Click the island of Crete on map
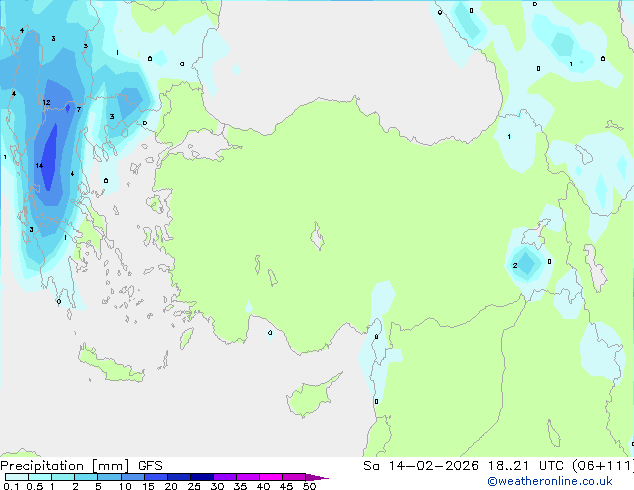 click(111, 365)
